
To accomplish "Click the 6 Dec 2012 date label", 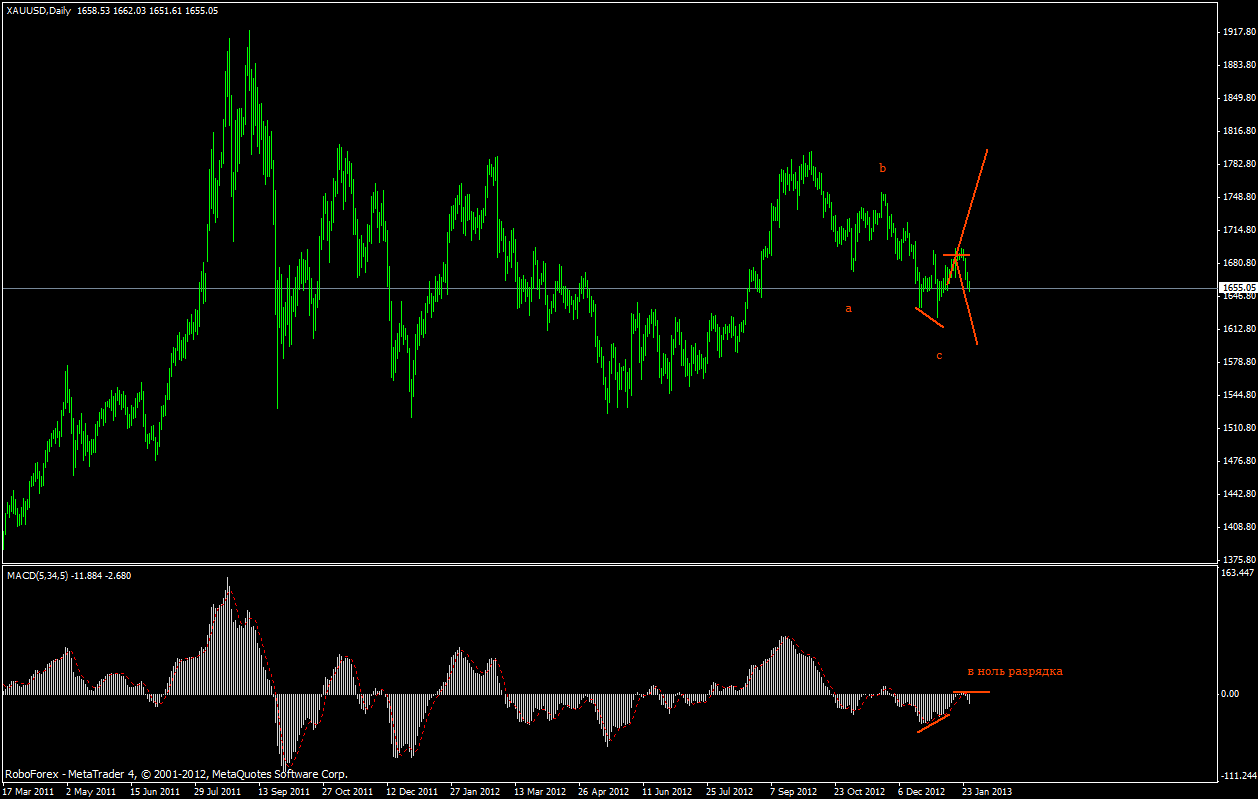I will point(922,791).
